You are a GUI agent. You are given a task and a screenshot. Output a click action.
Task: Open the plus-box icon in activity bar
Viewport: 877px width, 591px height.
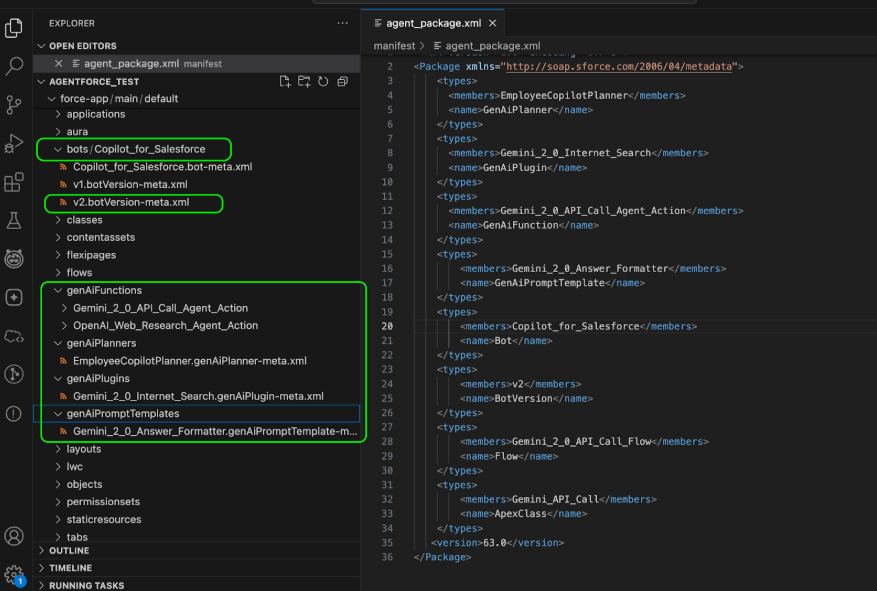point(13,297)
